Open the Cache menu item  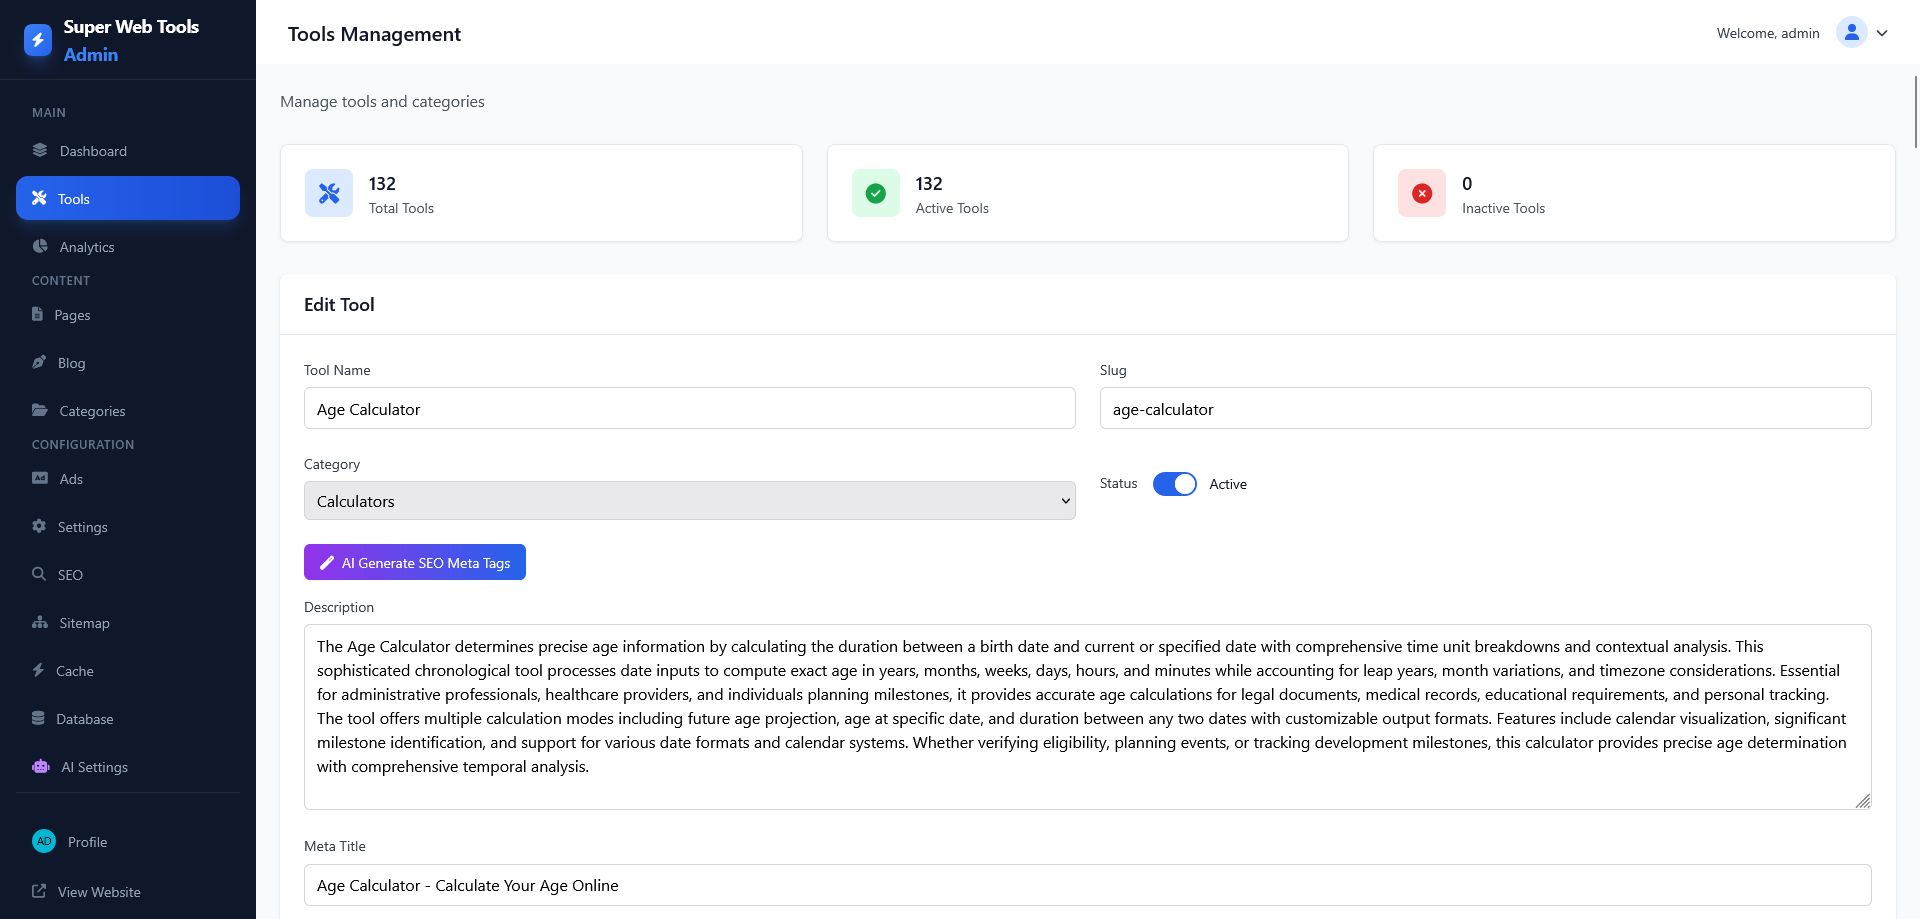[x=75, y=671]
